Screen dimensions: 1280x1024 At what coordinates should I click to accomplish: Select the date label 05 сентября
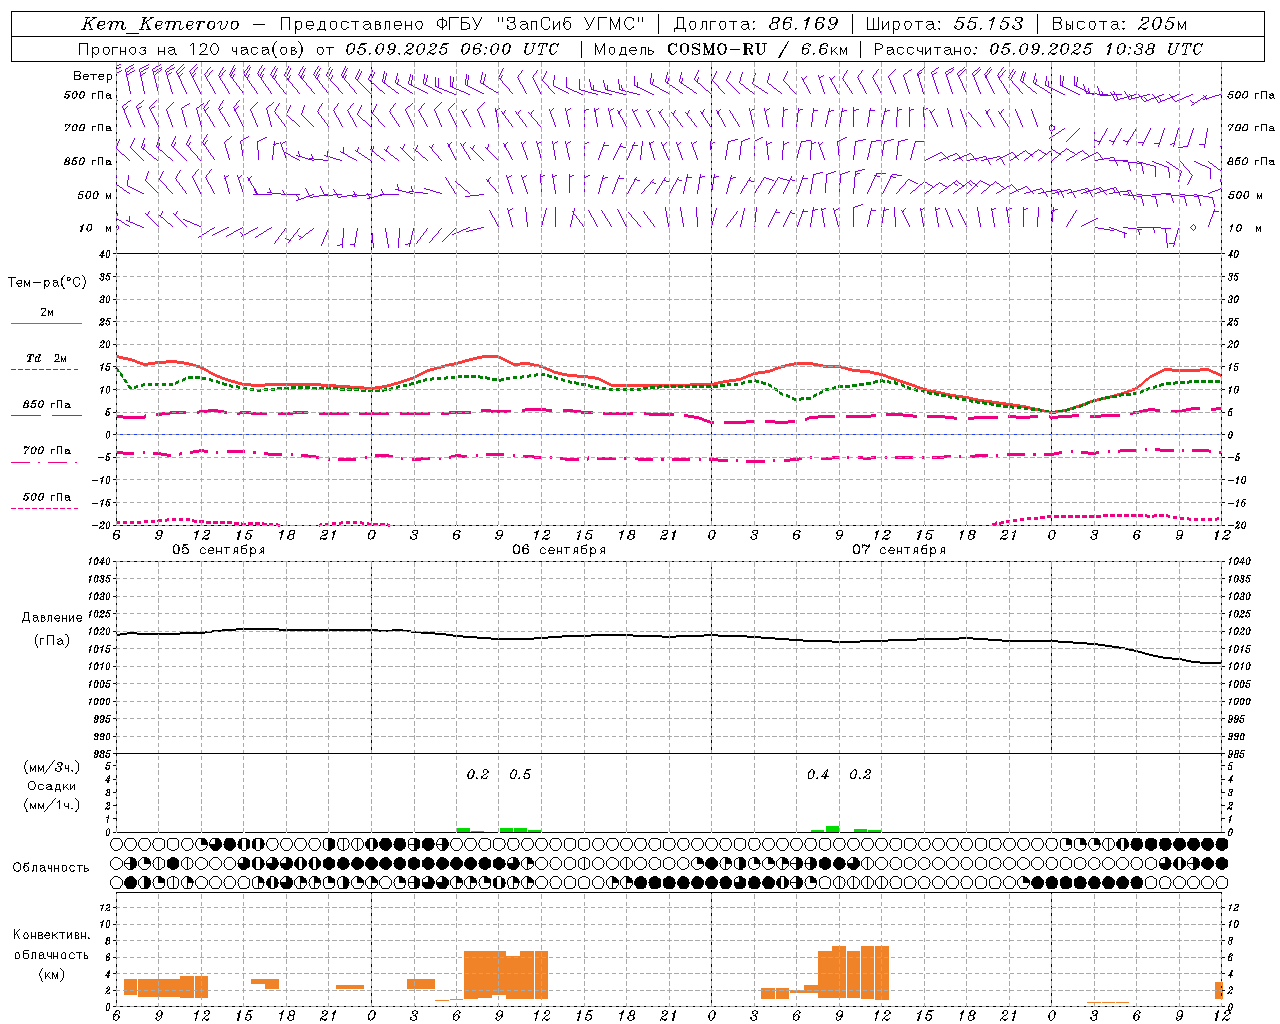tap(218, 550)
